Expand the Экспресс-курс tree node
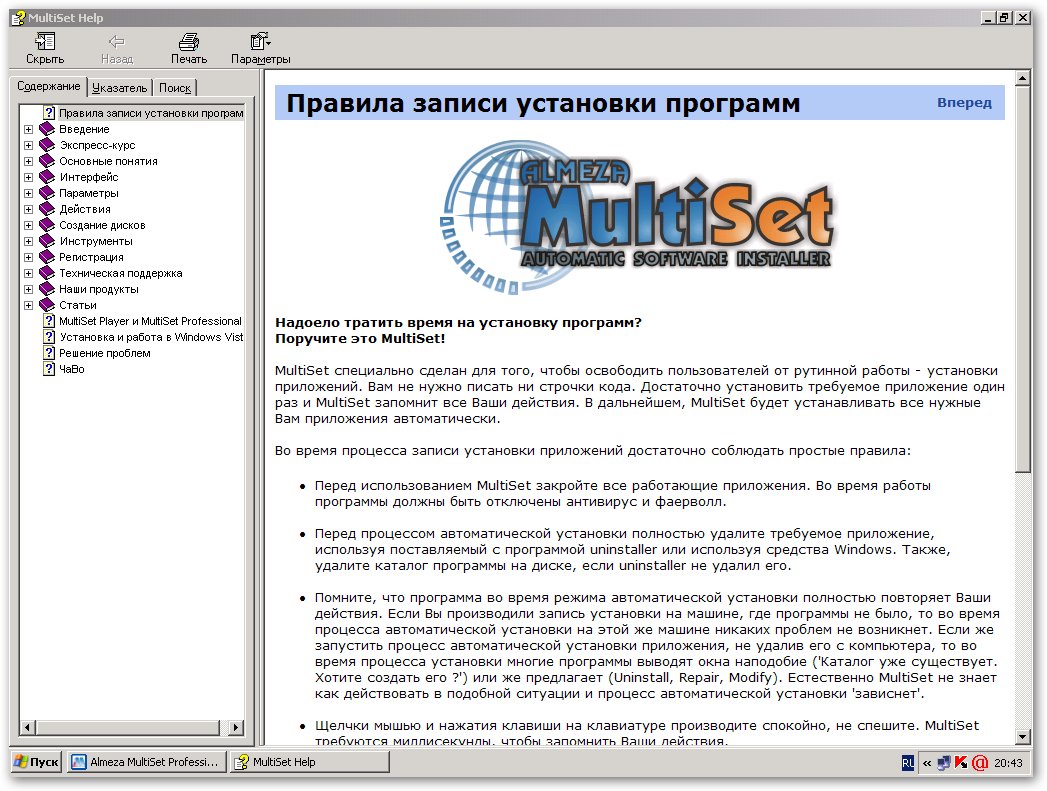This screenshot has height=791, width=1047. click(28, 145)
